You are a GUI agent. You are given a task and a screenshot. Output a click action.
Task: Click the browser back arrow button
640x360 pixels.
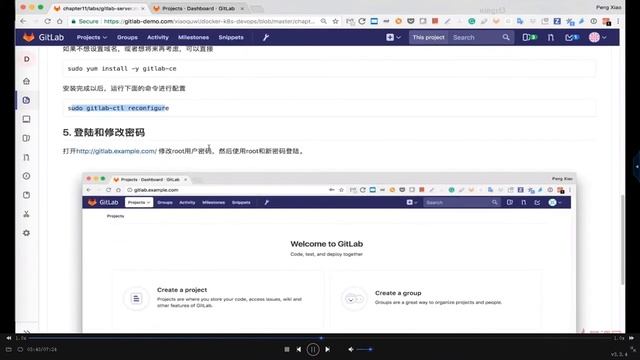23,21
